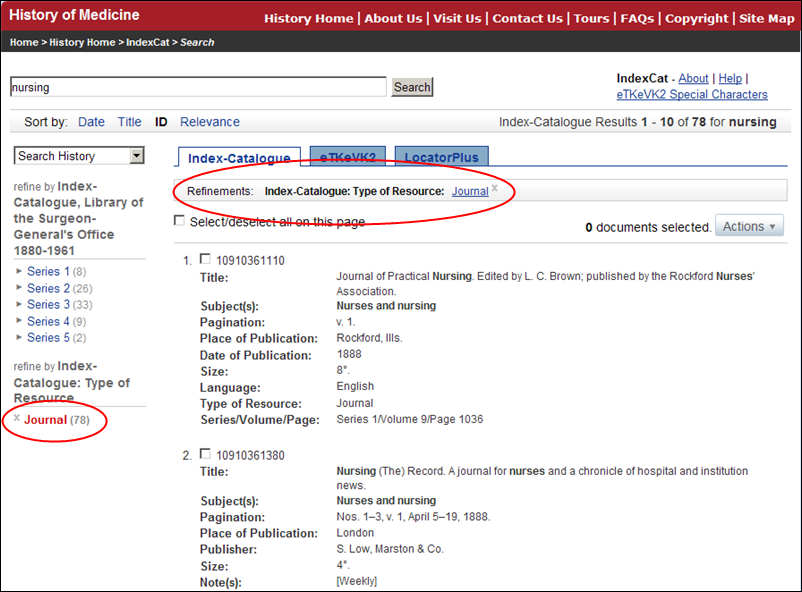The image size is (802, 592).
Task: Expand Series 4 triangle arrow
Action: 19,321
